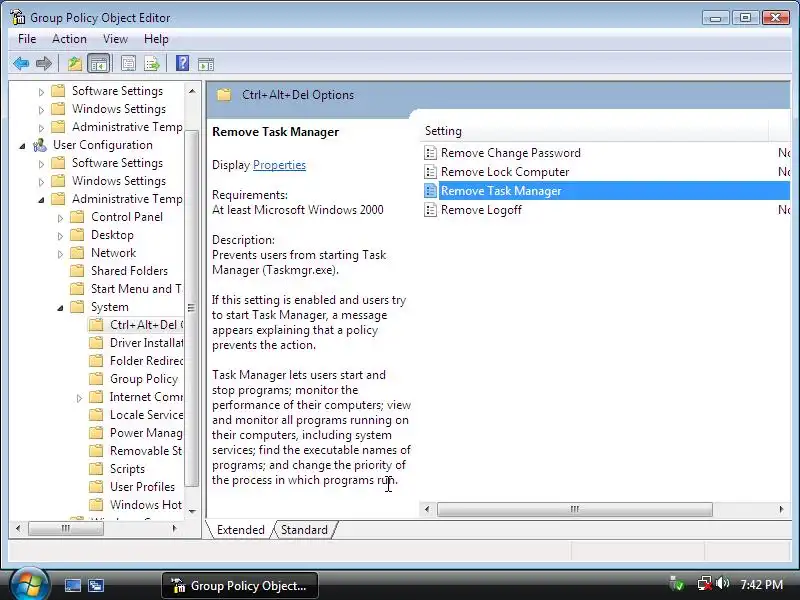Image resolution: width=800 pixels, height=600 pixels.
Task: Select the Removable Storage folder
Action: click(146, 451)
